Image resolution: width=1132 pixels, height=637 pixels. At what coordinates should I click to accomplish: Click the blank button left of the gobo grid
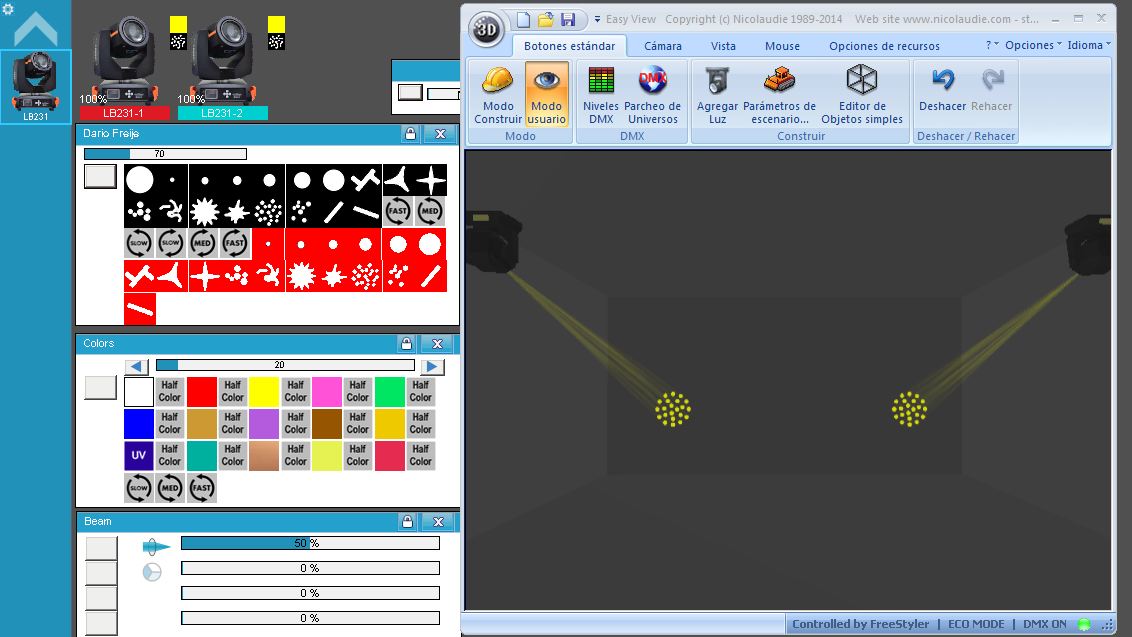(x=100, y=176)
